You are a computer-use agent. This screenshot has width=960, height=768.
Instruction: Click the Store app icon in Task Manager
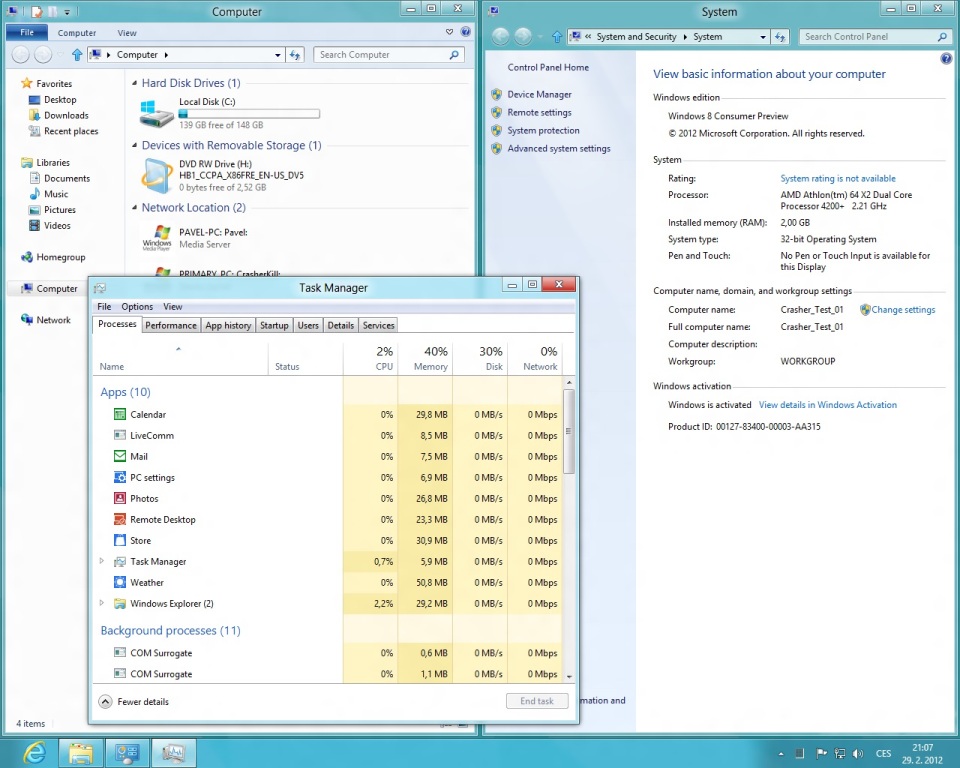119,540
